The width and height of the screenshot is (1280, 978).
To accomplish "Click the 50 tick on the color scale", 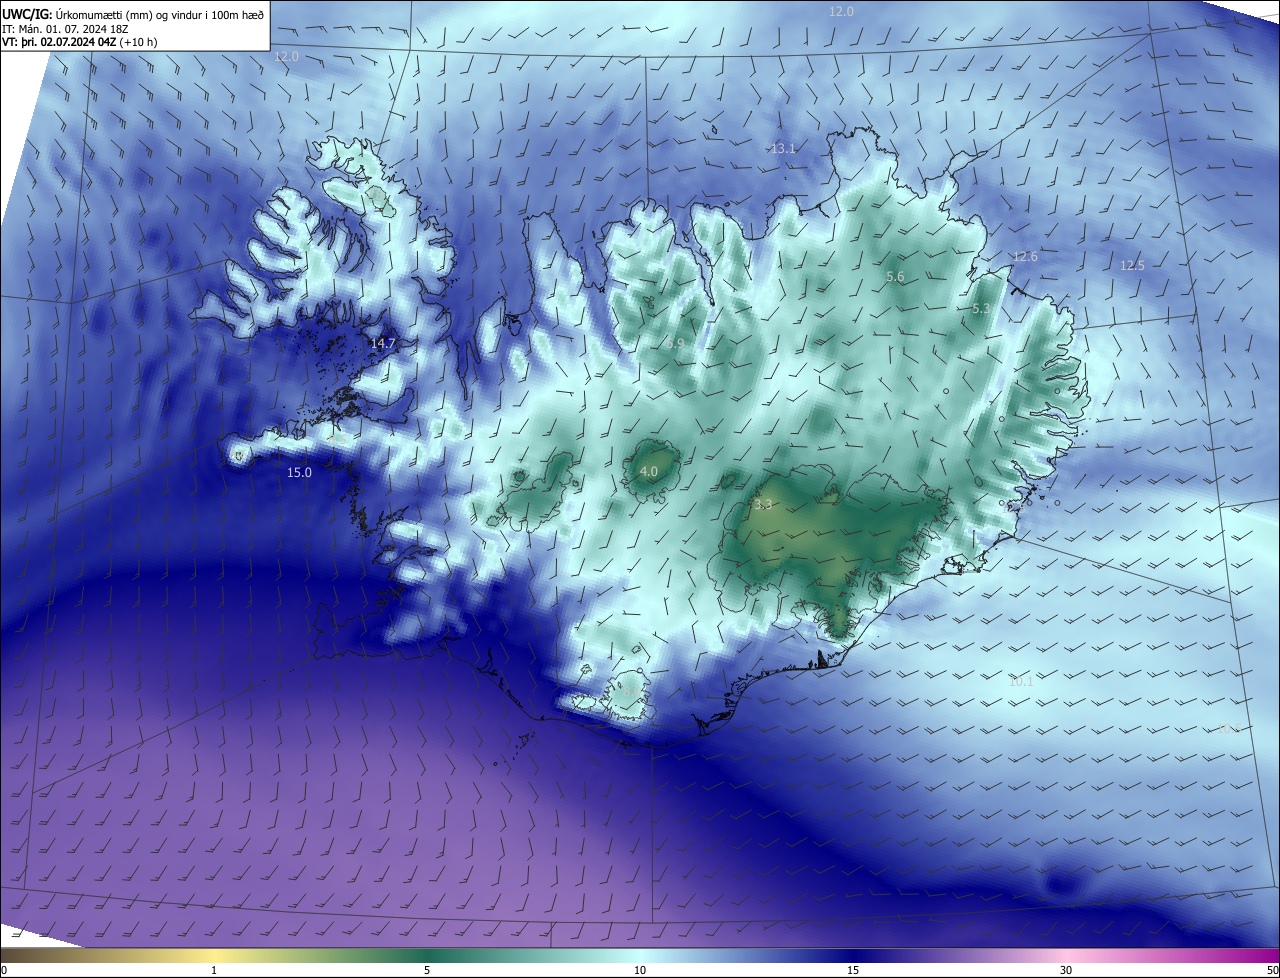I will 1272,970.
